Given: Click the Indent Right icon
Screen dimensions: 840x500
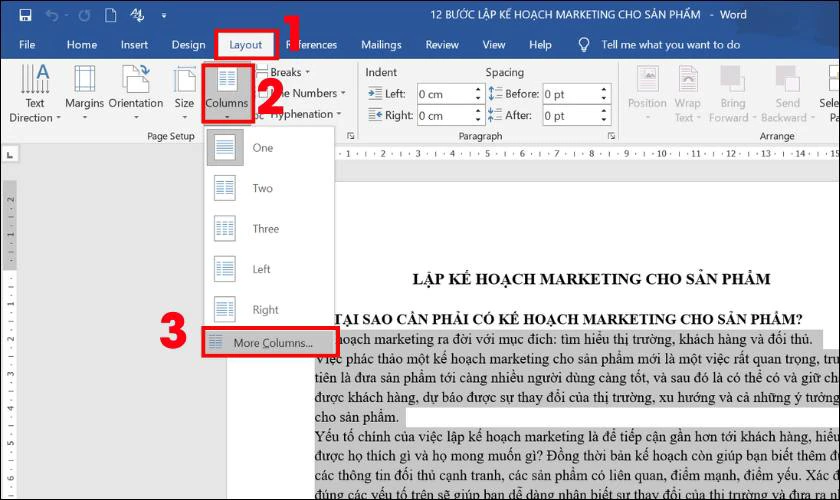Looking at the screenshot, I should coord(375,115).
